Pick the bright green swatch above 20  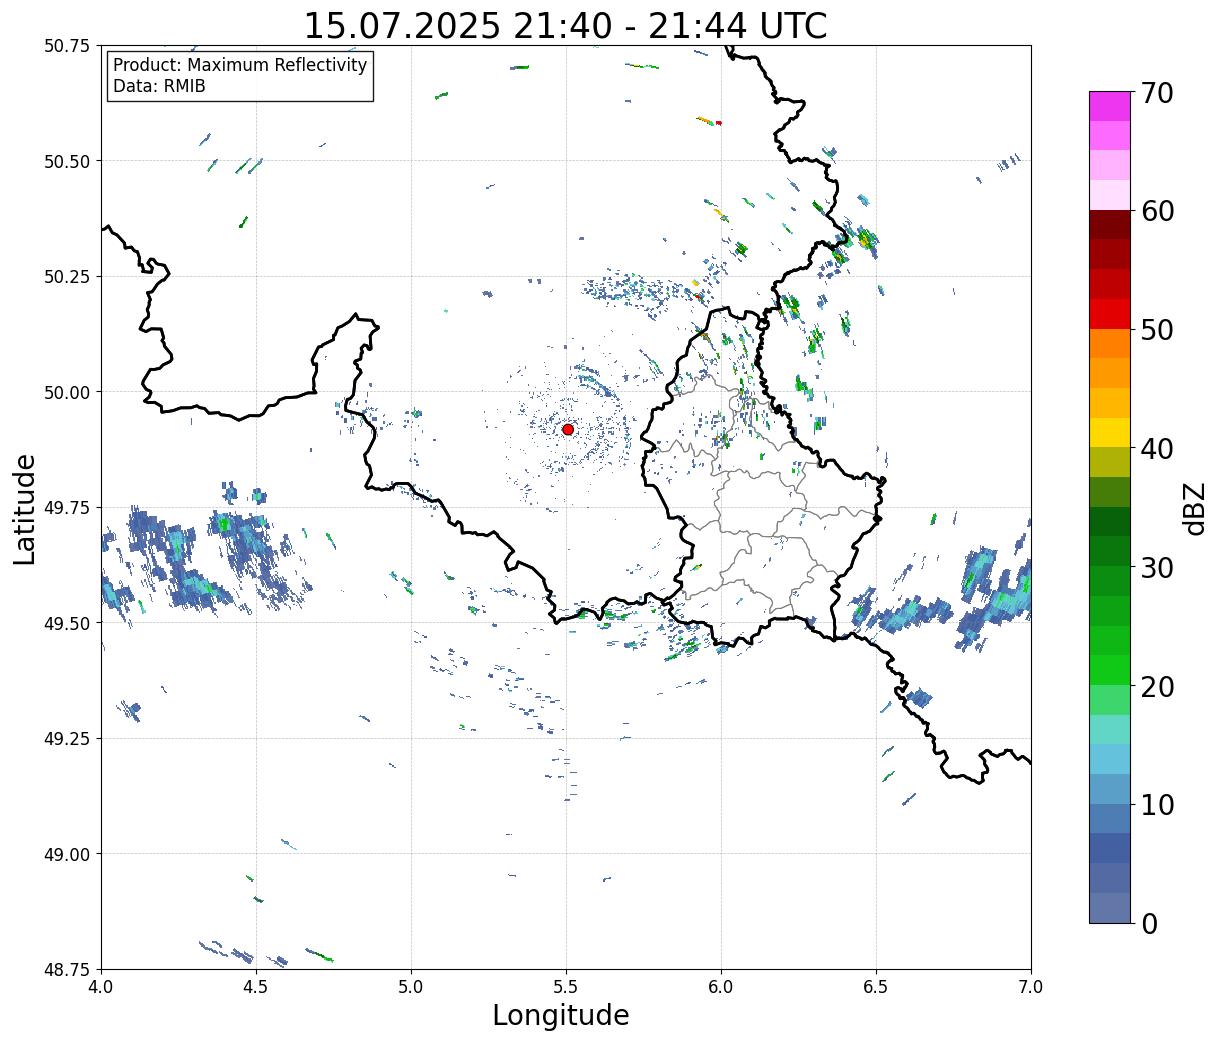[1110, 669]
